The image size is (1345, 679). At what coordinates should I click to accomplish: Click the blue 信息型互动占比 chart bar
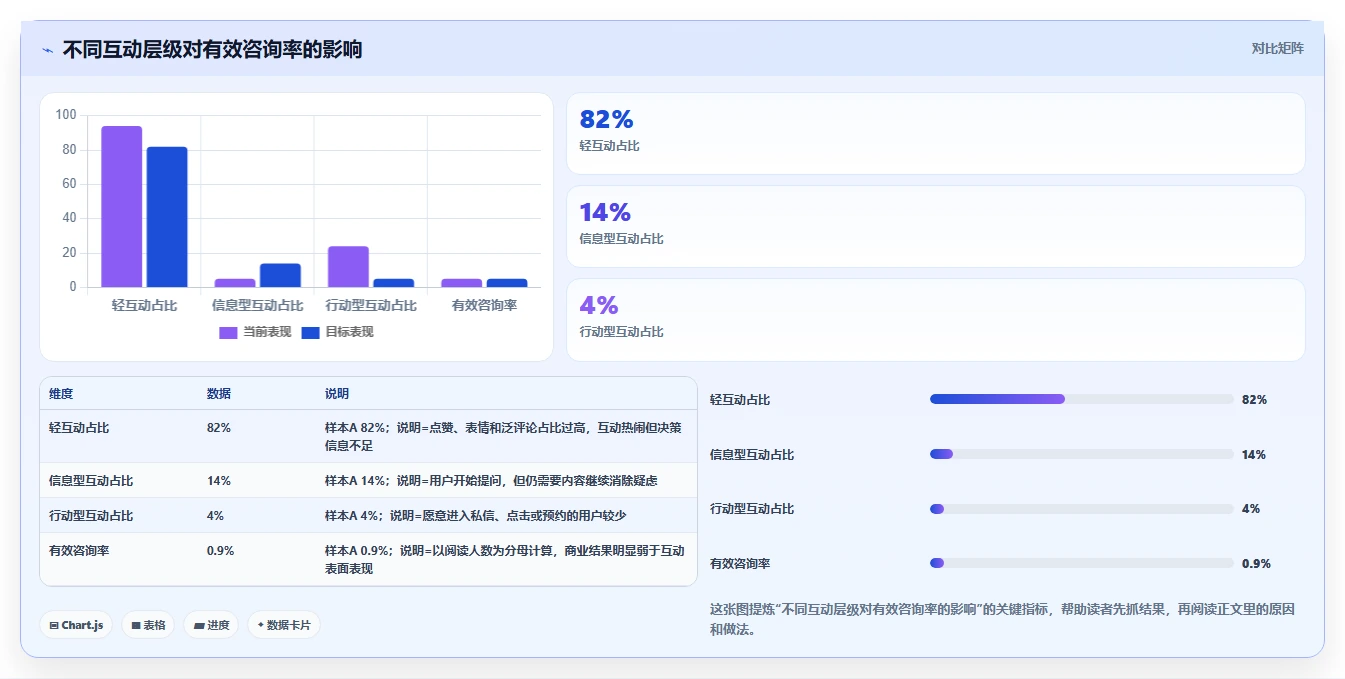280,276
